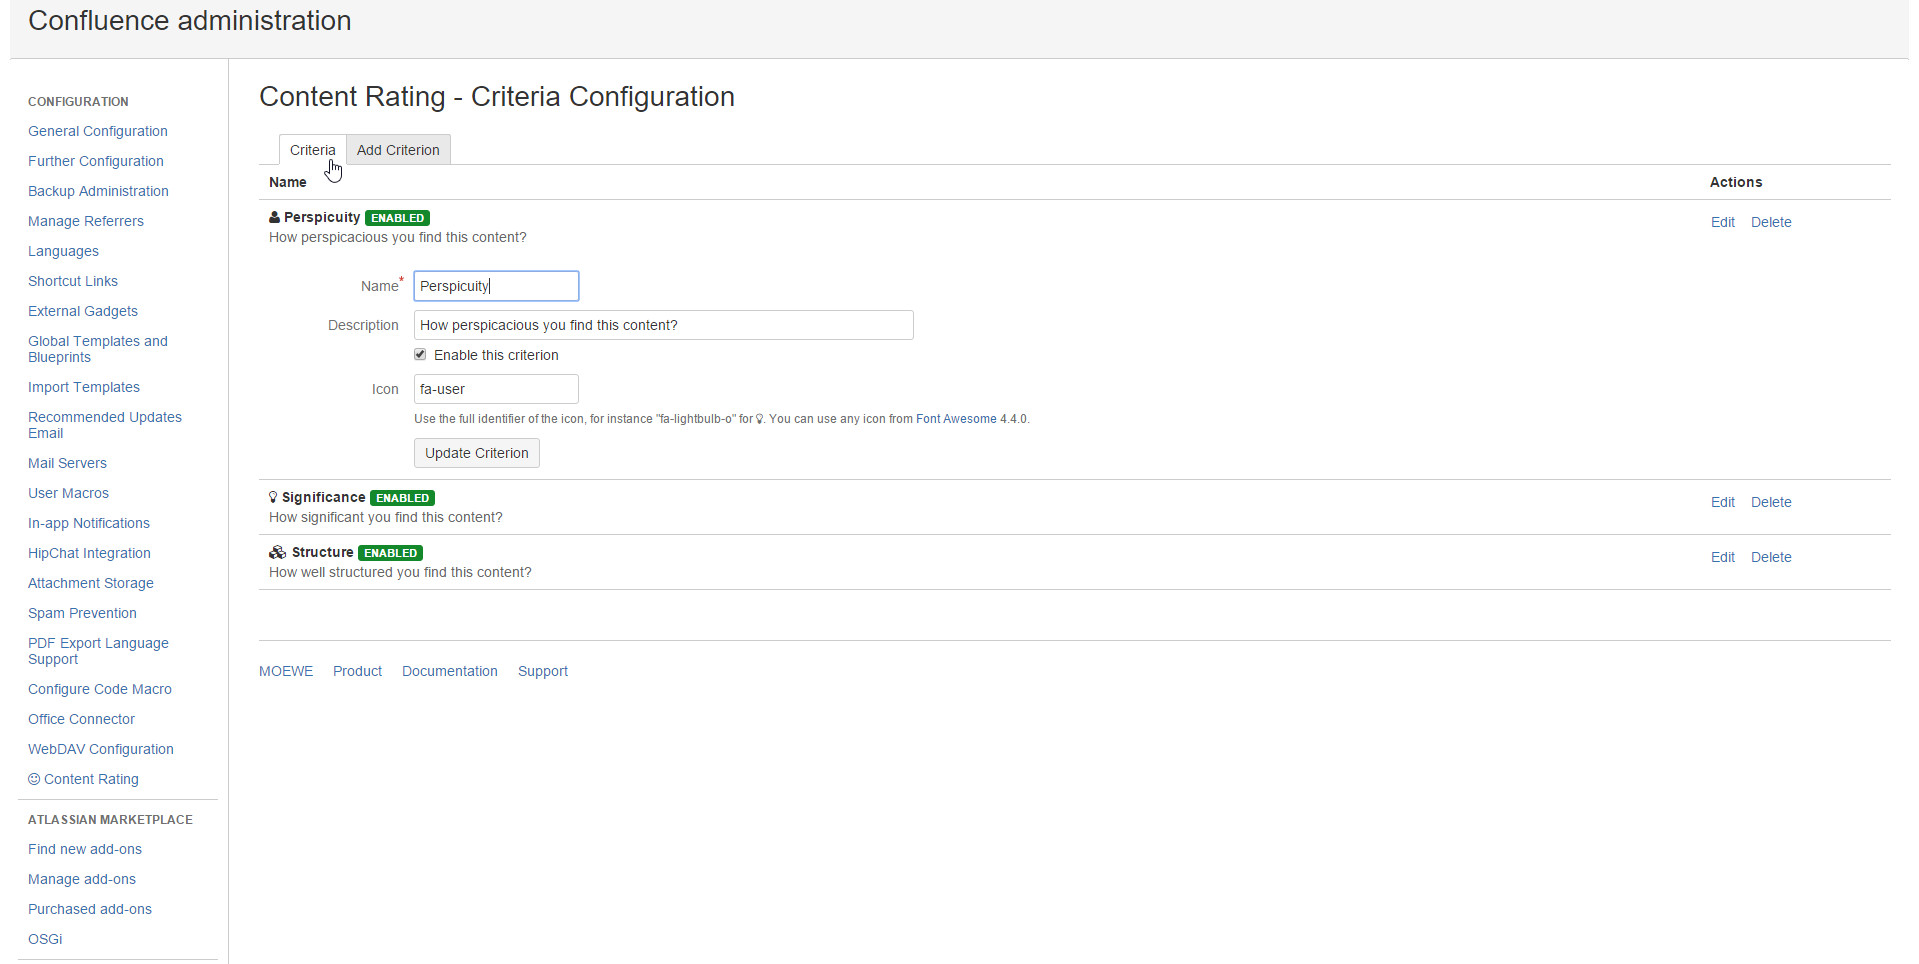Screen dimensions: 1919x964
Task: Click the Structure cubes icon
Action: 278,552
